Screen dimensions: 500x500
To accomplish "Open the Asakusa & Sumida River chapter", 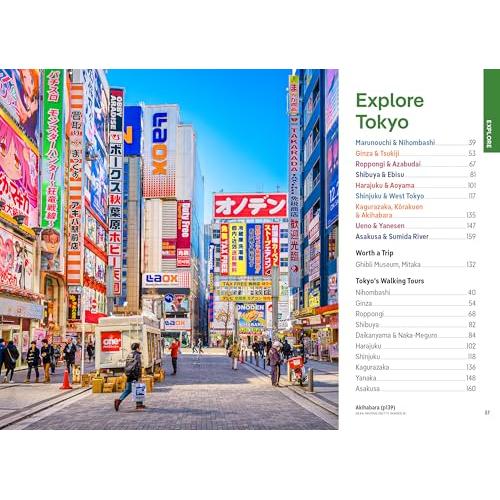I will click(415, 236).
